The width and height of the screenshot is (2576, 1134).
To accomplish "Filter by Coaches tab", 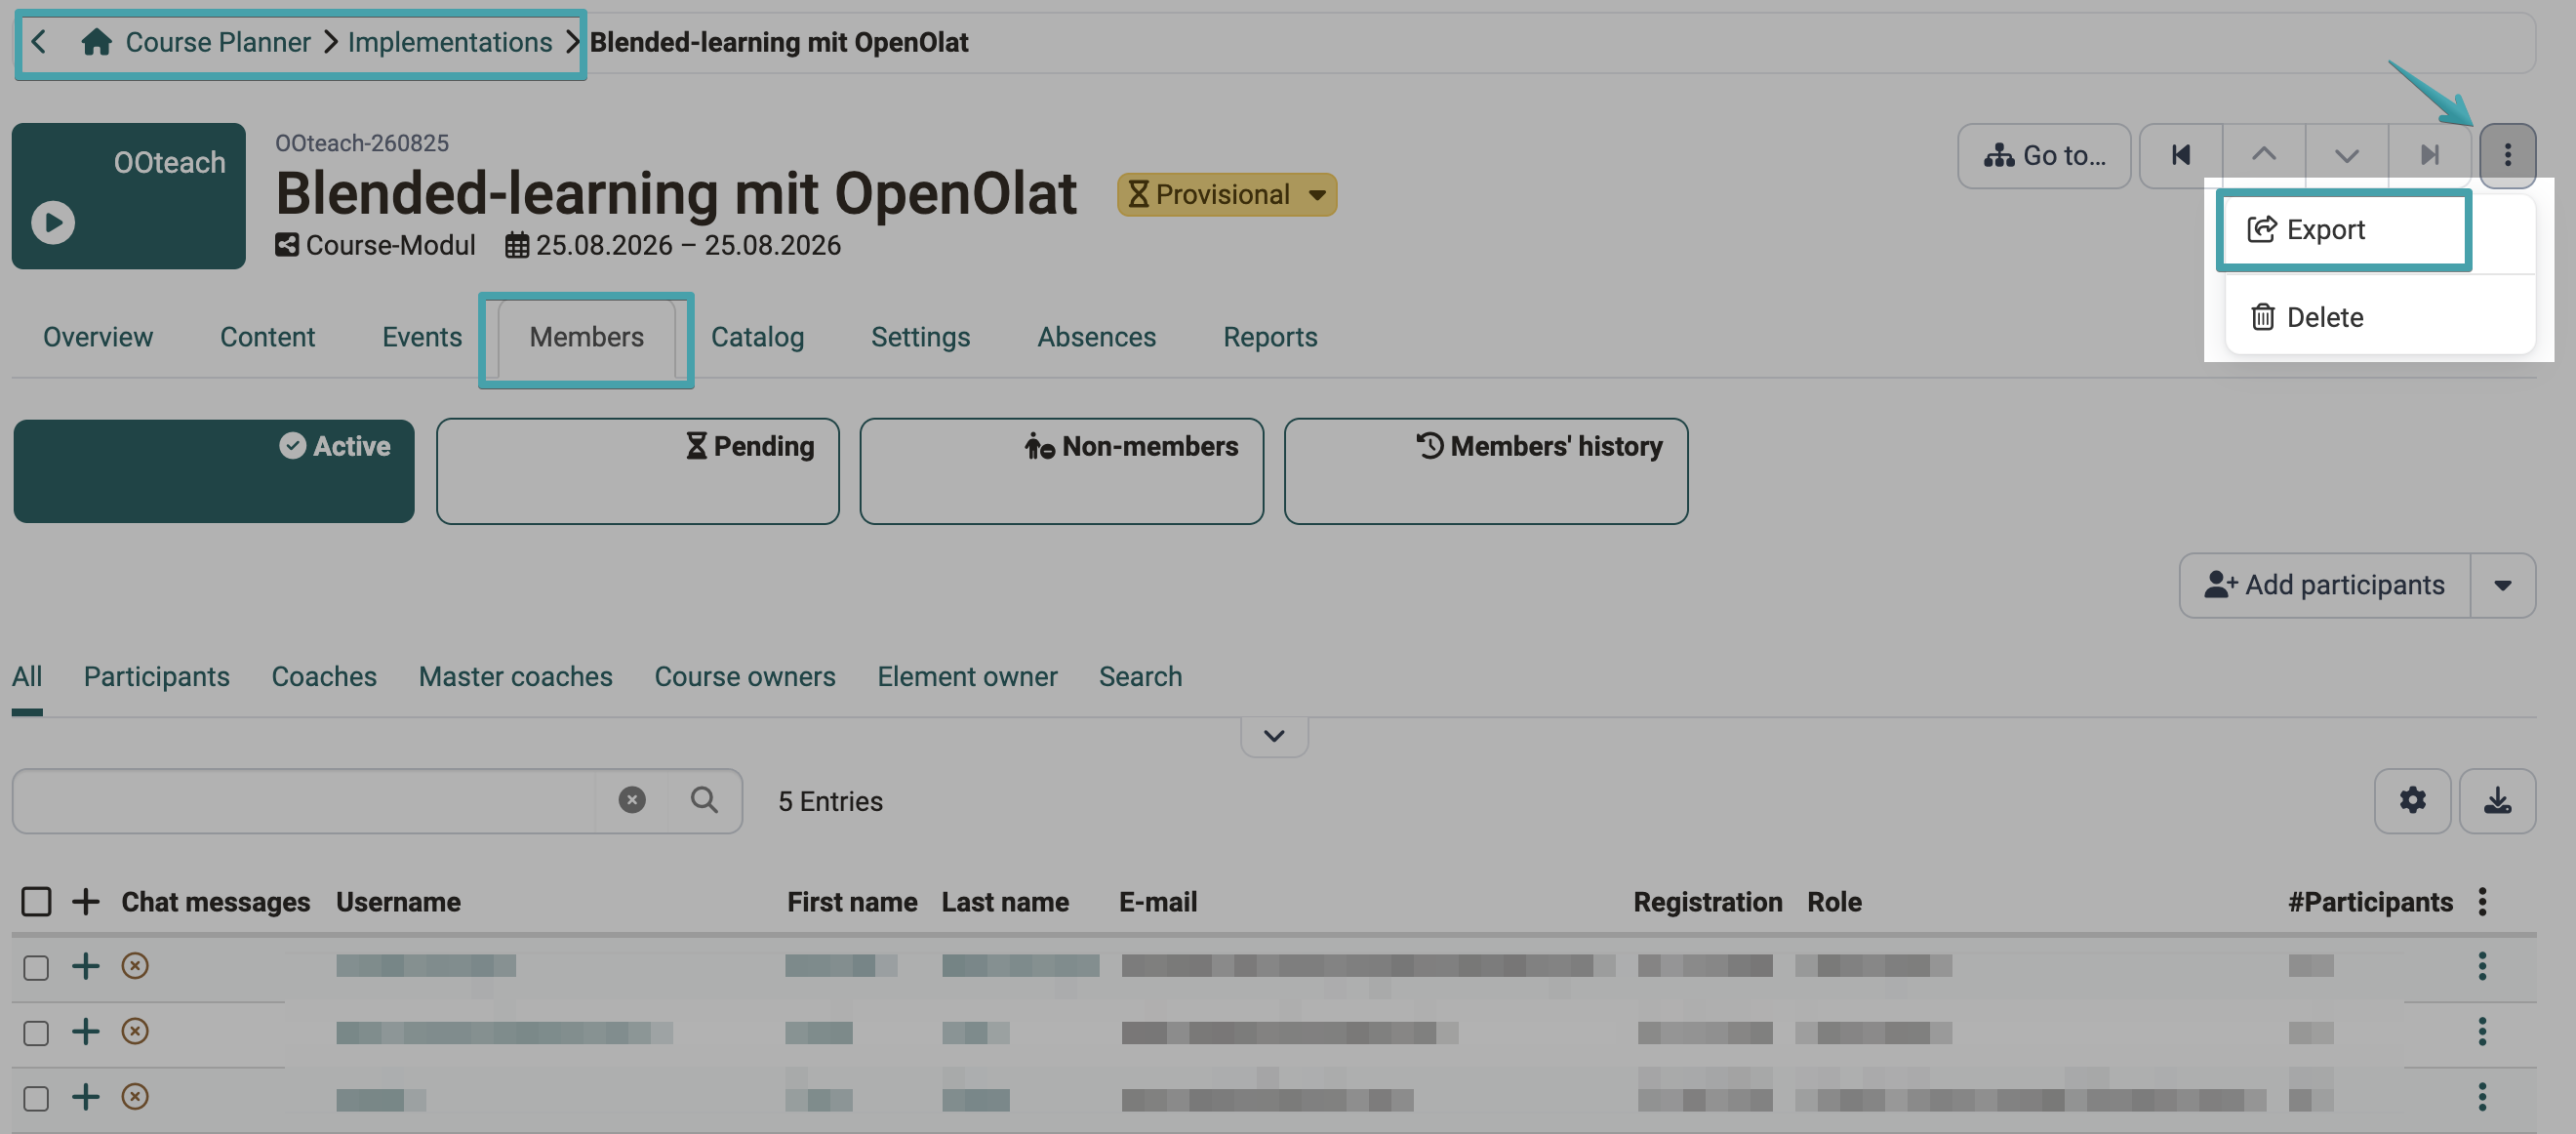I will 324,677.
